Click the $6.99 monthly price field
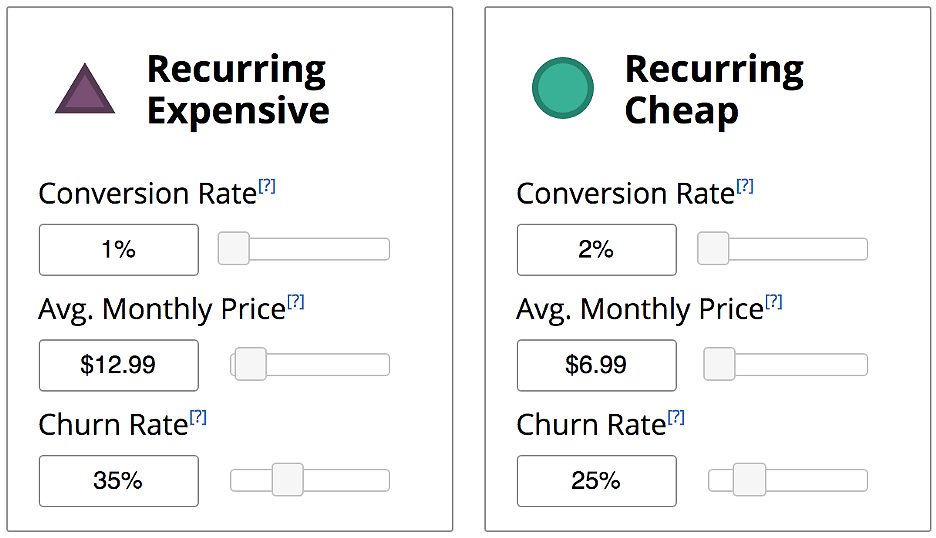Screen dimensions: 936x538 pyautogui.click(x=597, y=365)
